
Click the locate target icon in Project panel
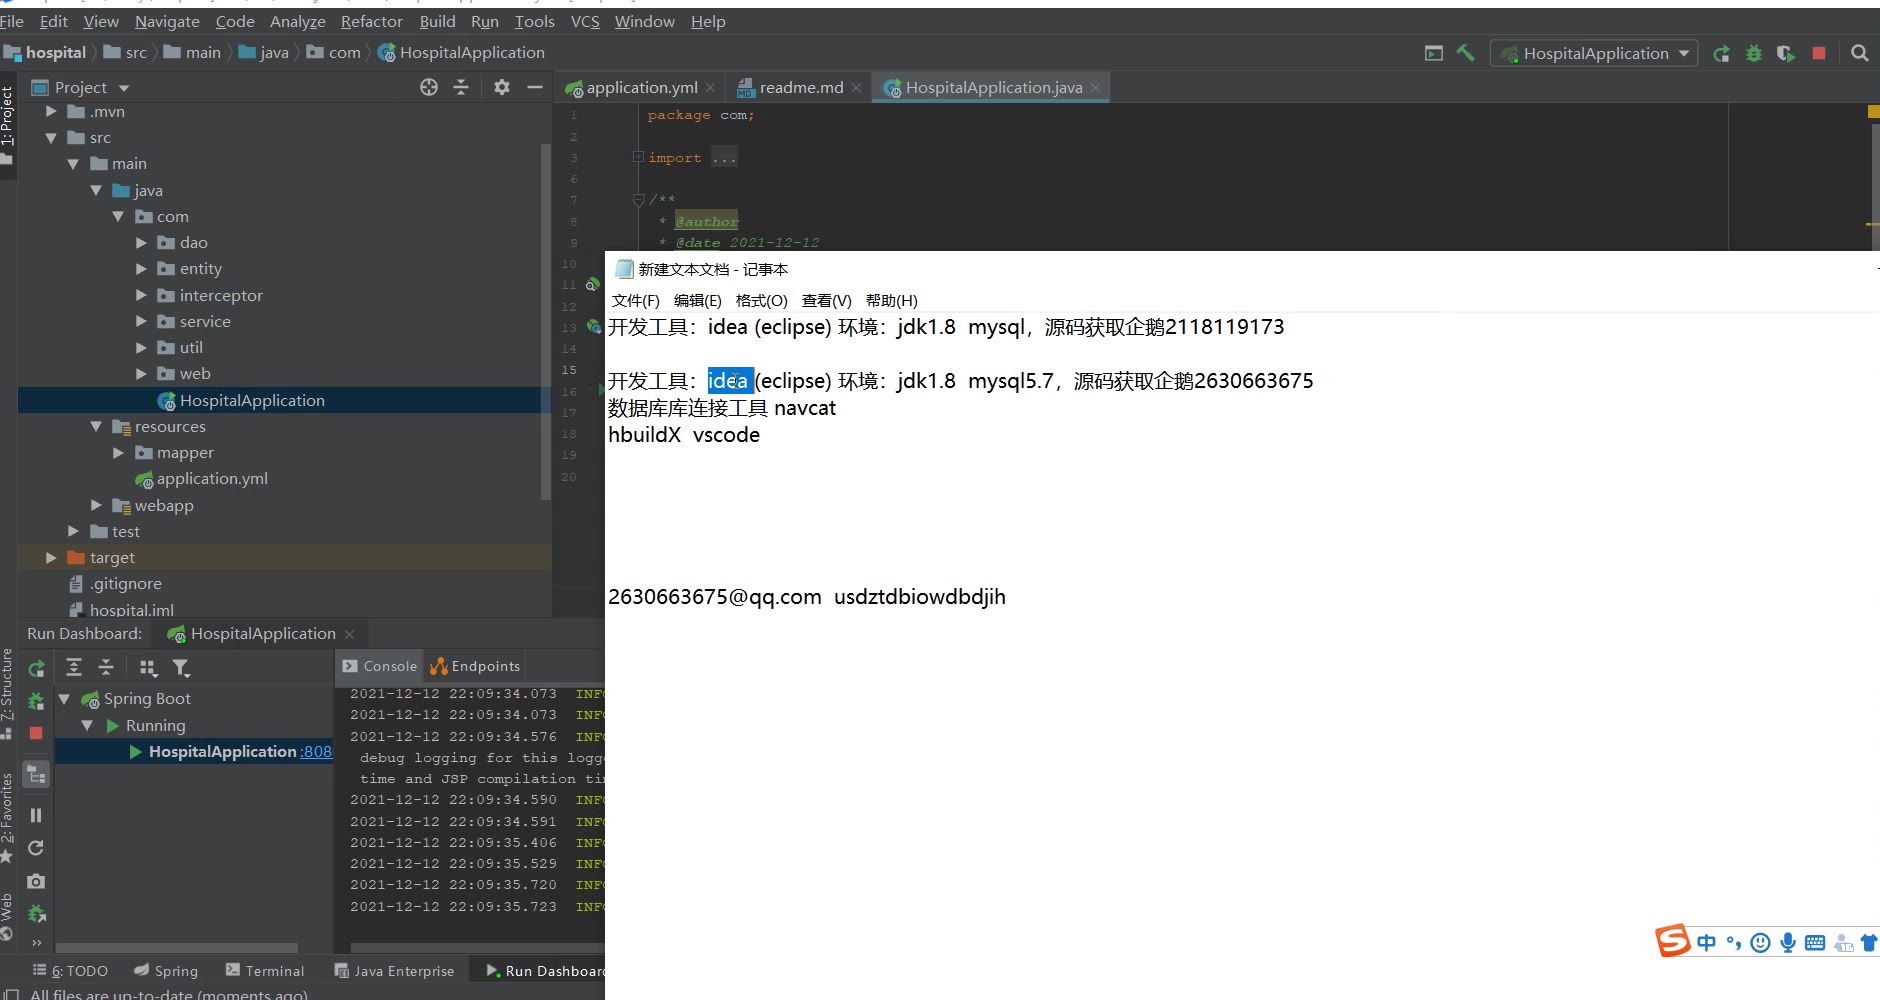tap(429, 87)
